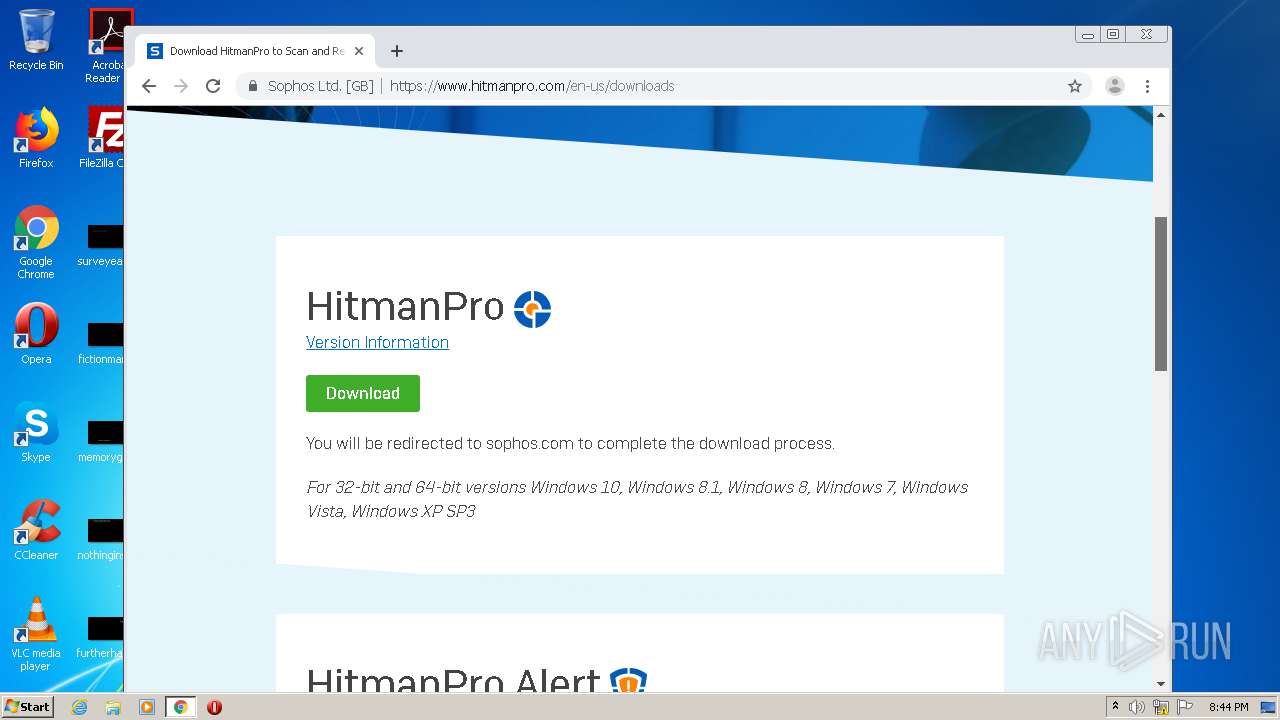Reload the HitmanPro downloads page
The width and height of the screenshot is (1280, 720).
click(x=213, y=86)
